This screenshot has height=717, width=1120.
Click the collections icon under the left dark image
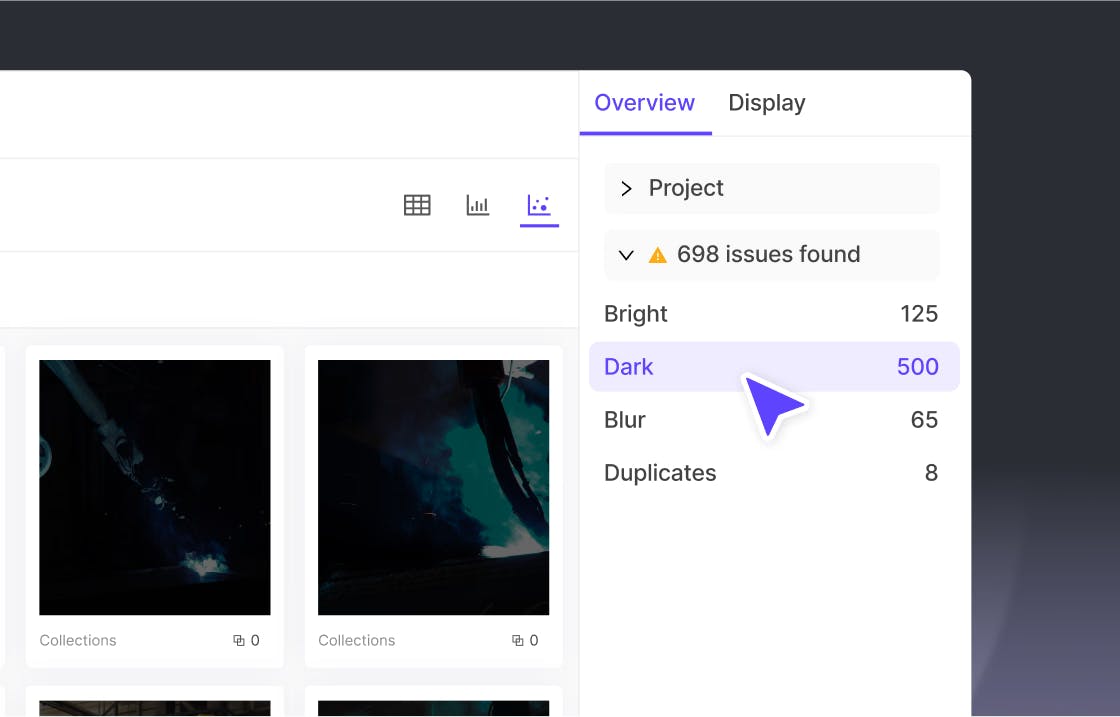click(239, 641)
